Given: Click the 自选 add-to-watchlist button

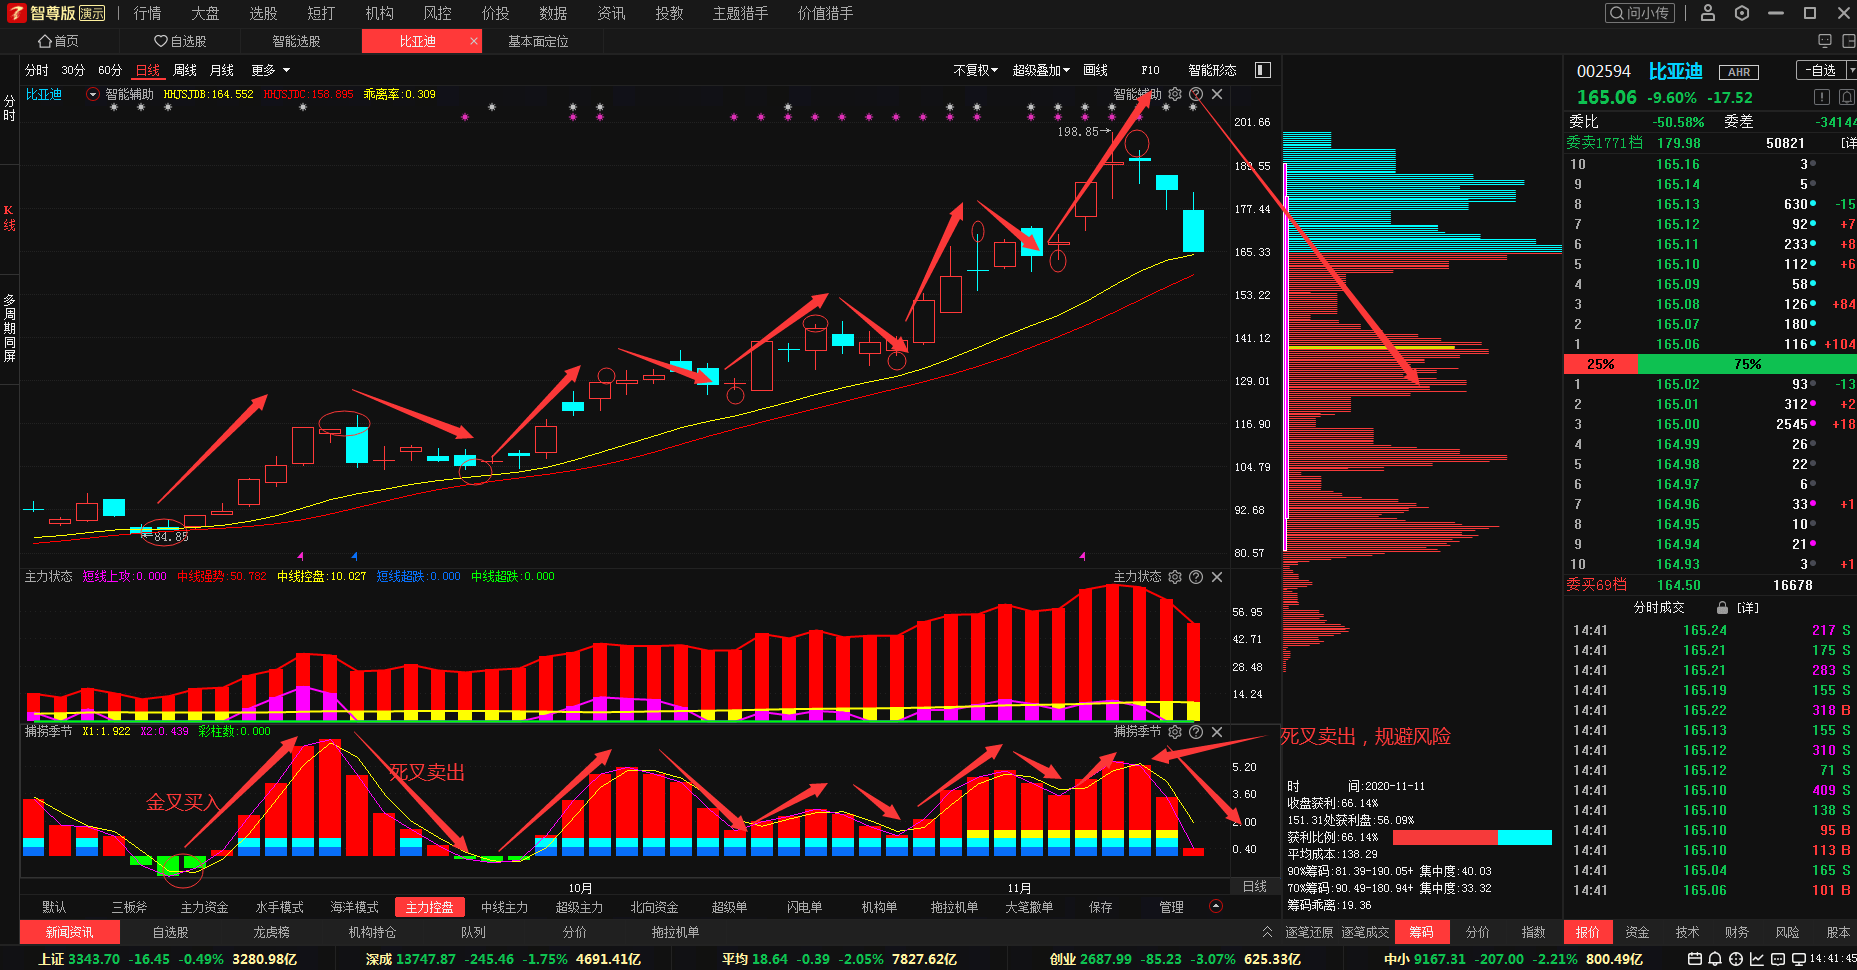Looking at the screenshot, I should pyautogui.click(x=1822, y=70).
